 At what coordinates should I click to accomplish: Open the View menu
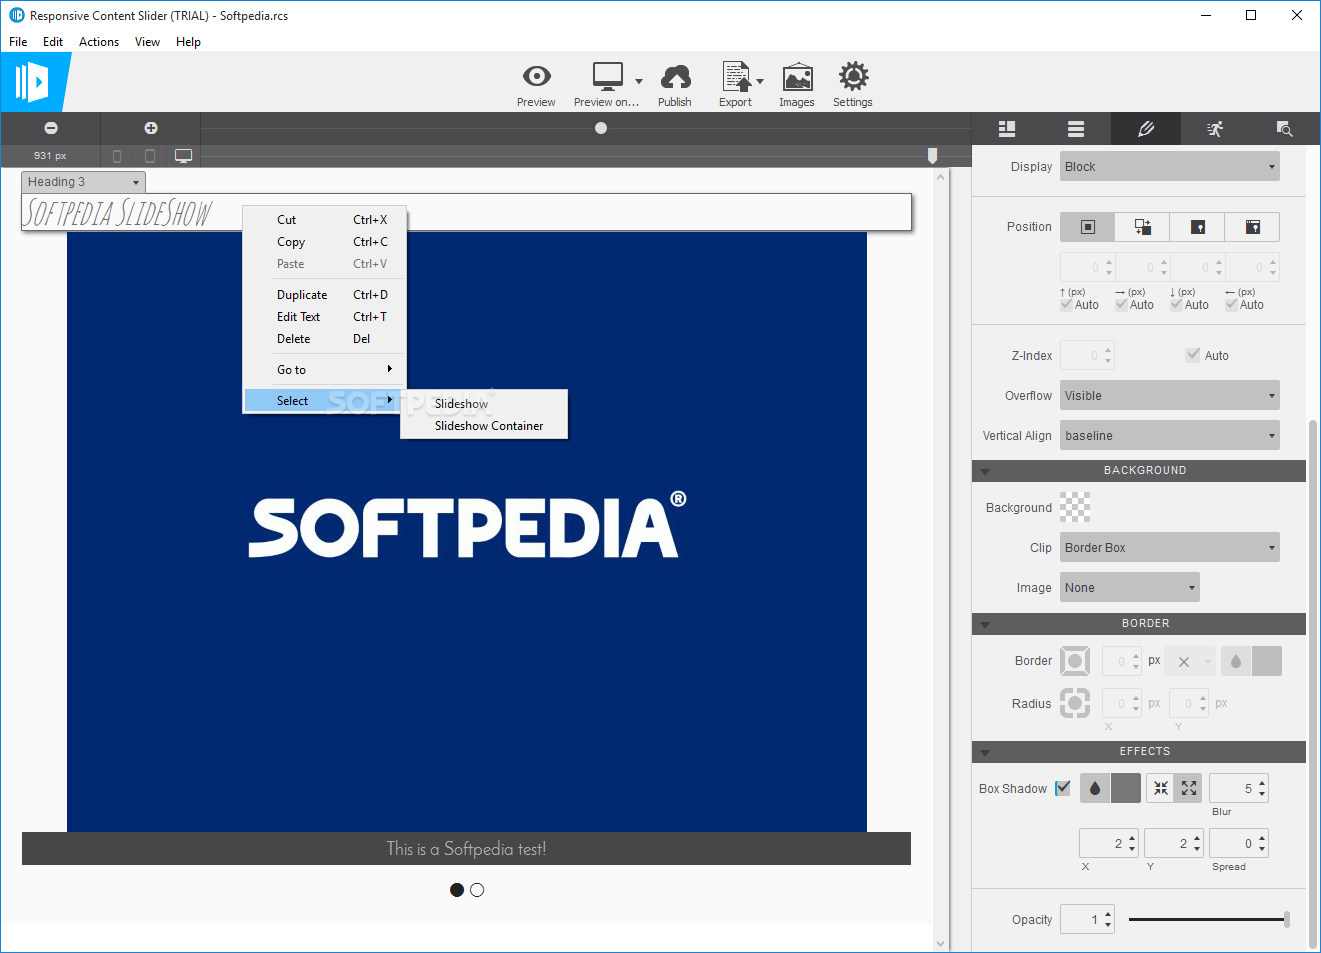coord(147,42)
